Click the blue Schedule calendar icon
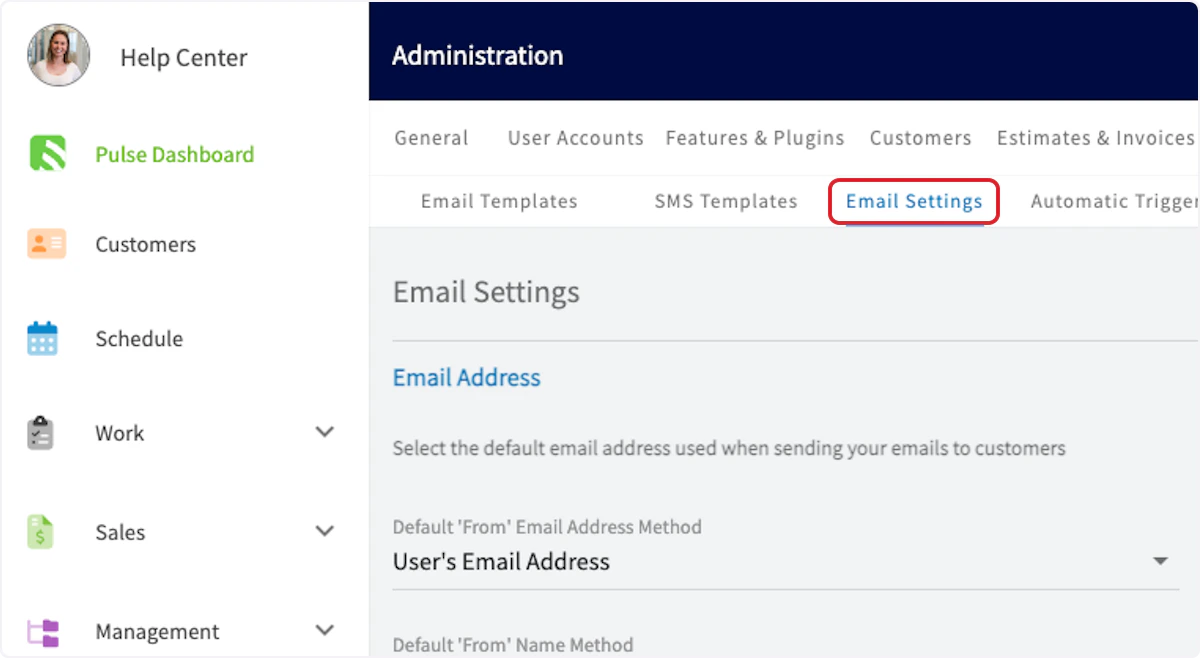 (42, 338)
